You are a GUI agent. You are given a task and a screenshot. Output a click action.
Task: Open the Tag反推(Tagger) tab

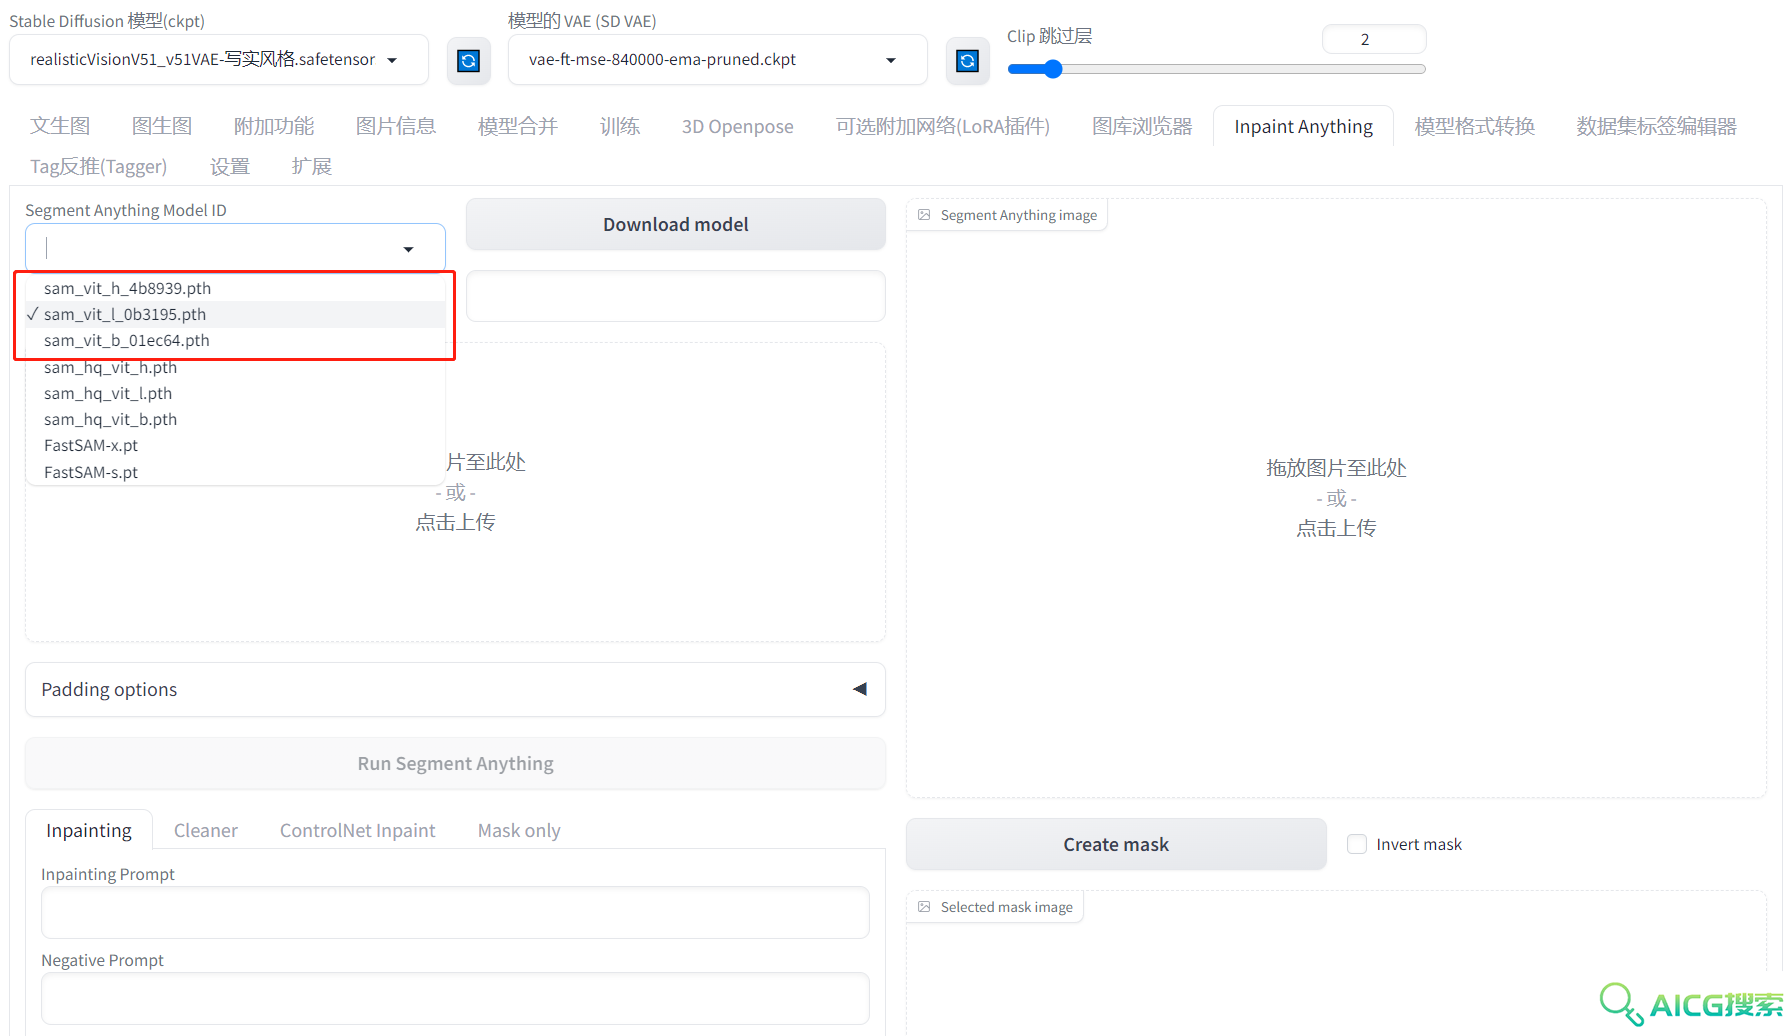[99, 166]
